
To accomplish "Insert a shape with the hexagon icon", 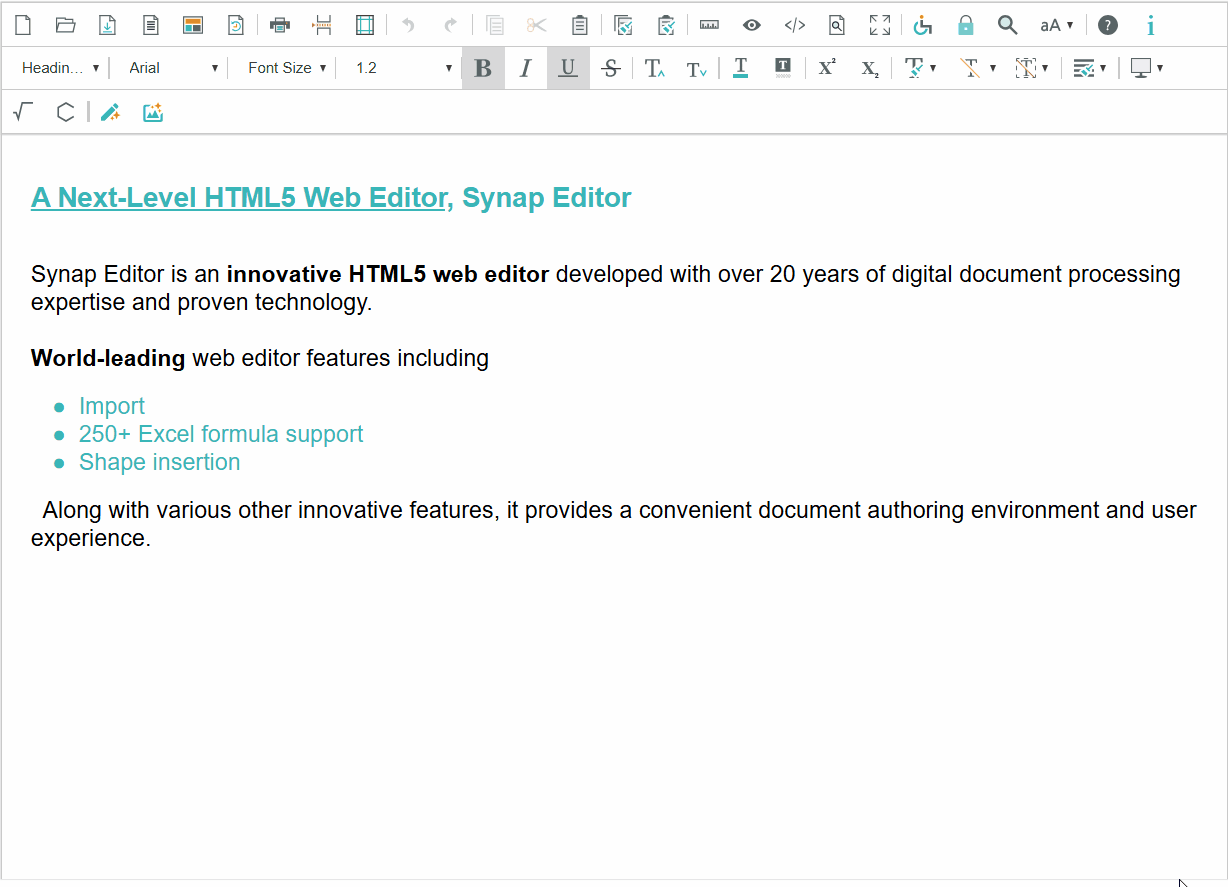I will 65,112.
